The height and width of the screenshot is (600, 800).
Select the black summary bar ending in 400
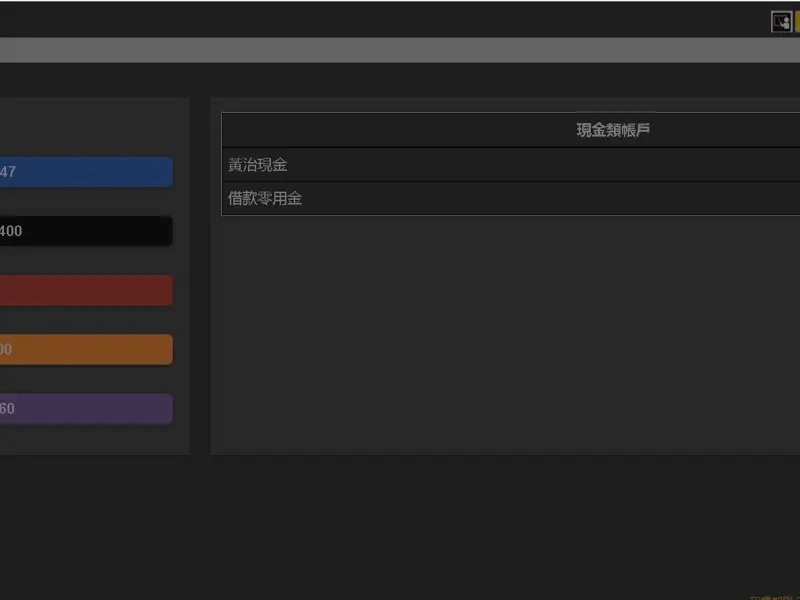point(86,231)
